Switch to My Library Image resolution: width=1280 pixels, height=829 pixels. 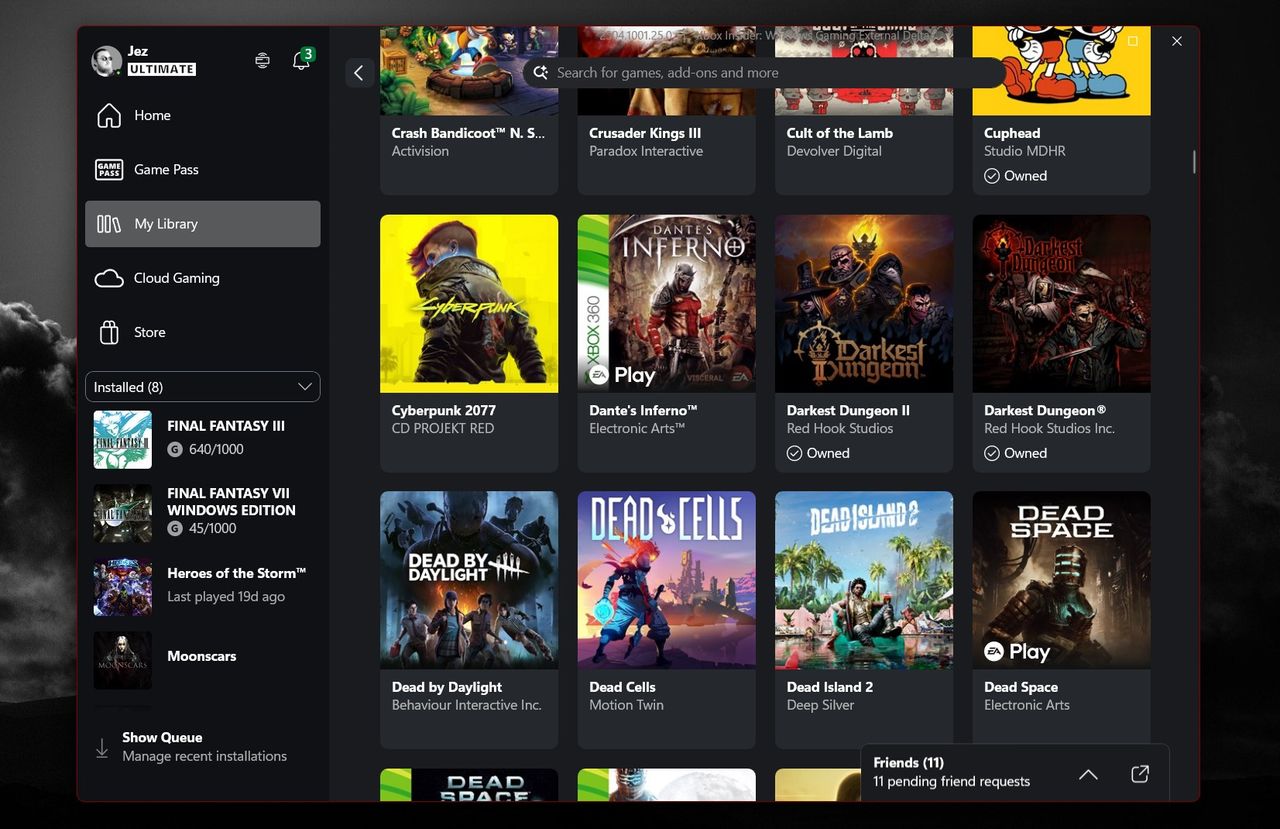[x=166, y=223]
